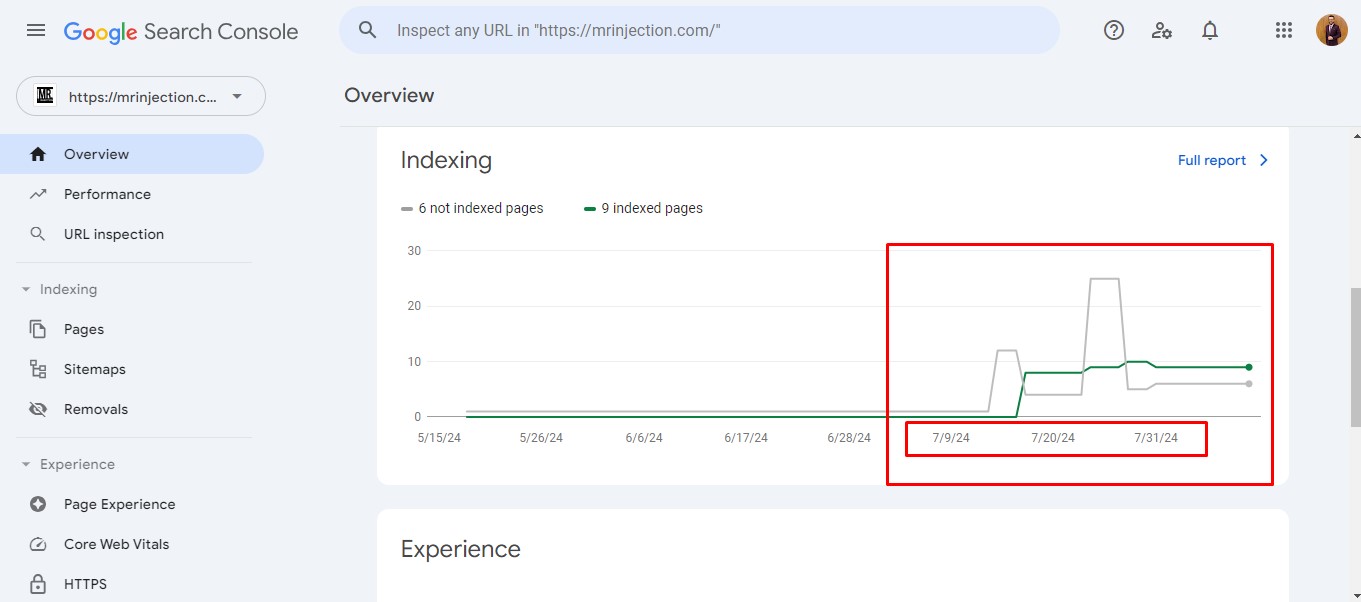Open users and permissions settings icon
Image resolution: width=1361 pixels, height=602 pixels.
coord(1162,31)
